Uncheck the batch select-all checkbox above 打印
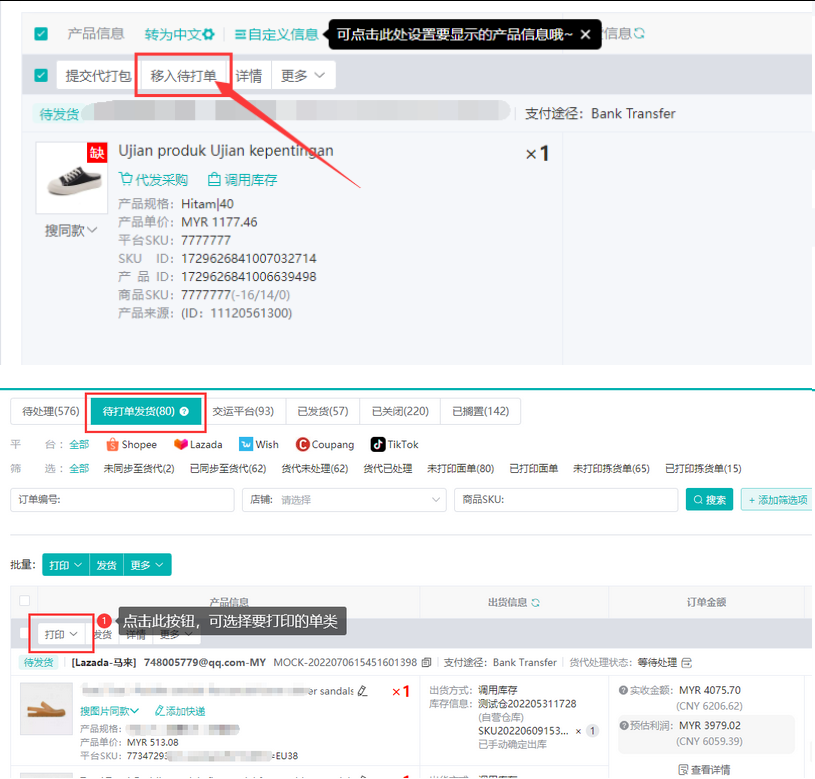The image size is (815, 779). click(x=25, y=601)
